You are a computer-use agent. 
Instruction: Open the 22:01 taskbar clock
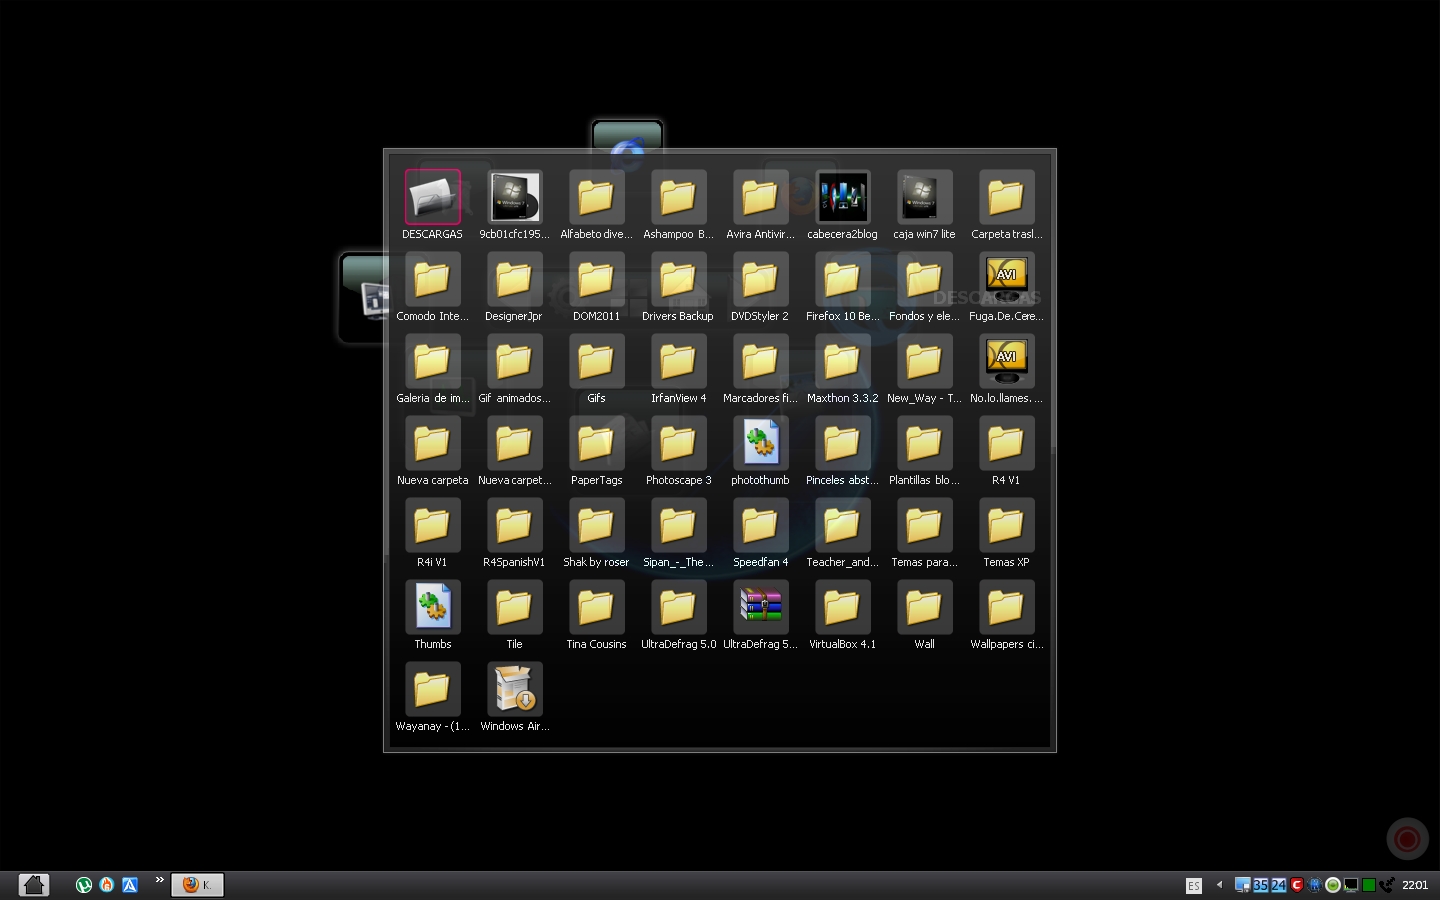pyautogui.click(x=1415, y=885)
